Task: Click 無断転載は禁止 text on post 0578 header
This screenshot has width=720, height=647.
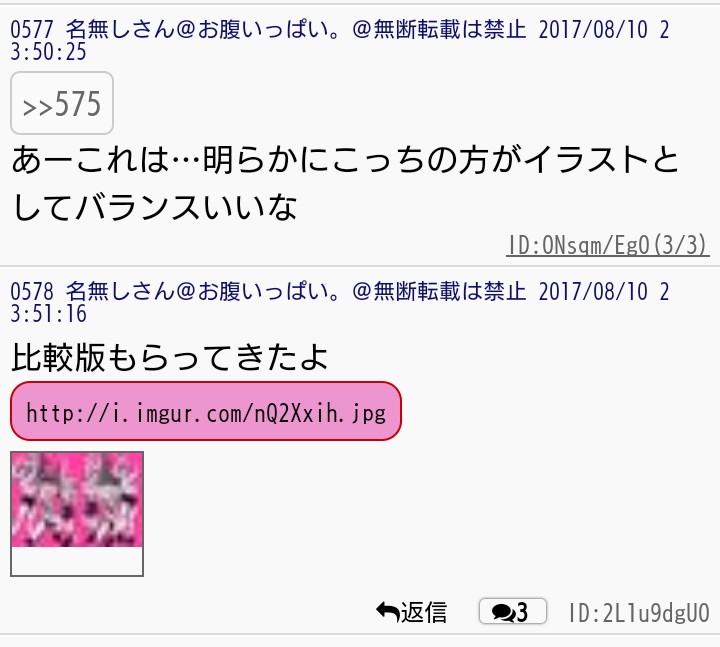Action: tap(450, 292)
